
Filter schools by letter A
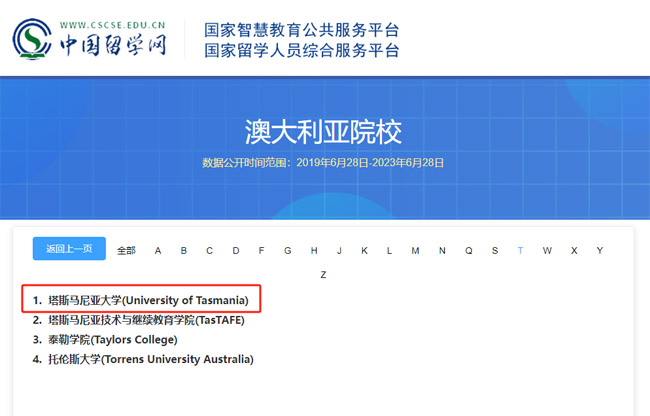pyautogui.click(x=158, y=251)
